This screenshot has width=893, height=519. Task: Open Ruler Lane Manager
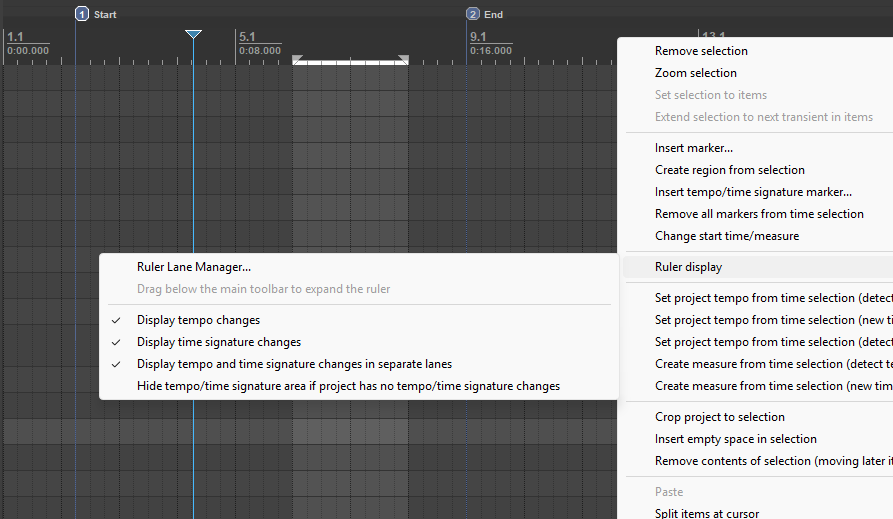[x=194, y=267]
